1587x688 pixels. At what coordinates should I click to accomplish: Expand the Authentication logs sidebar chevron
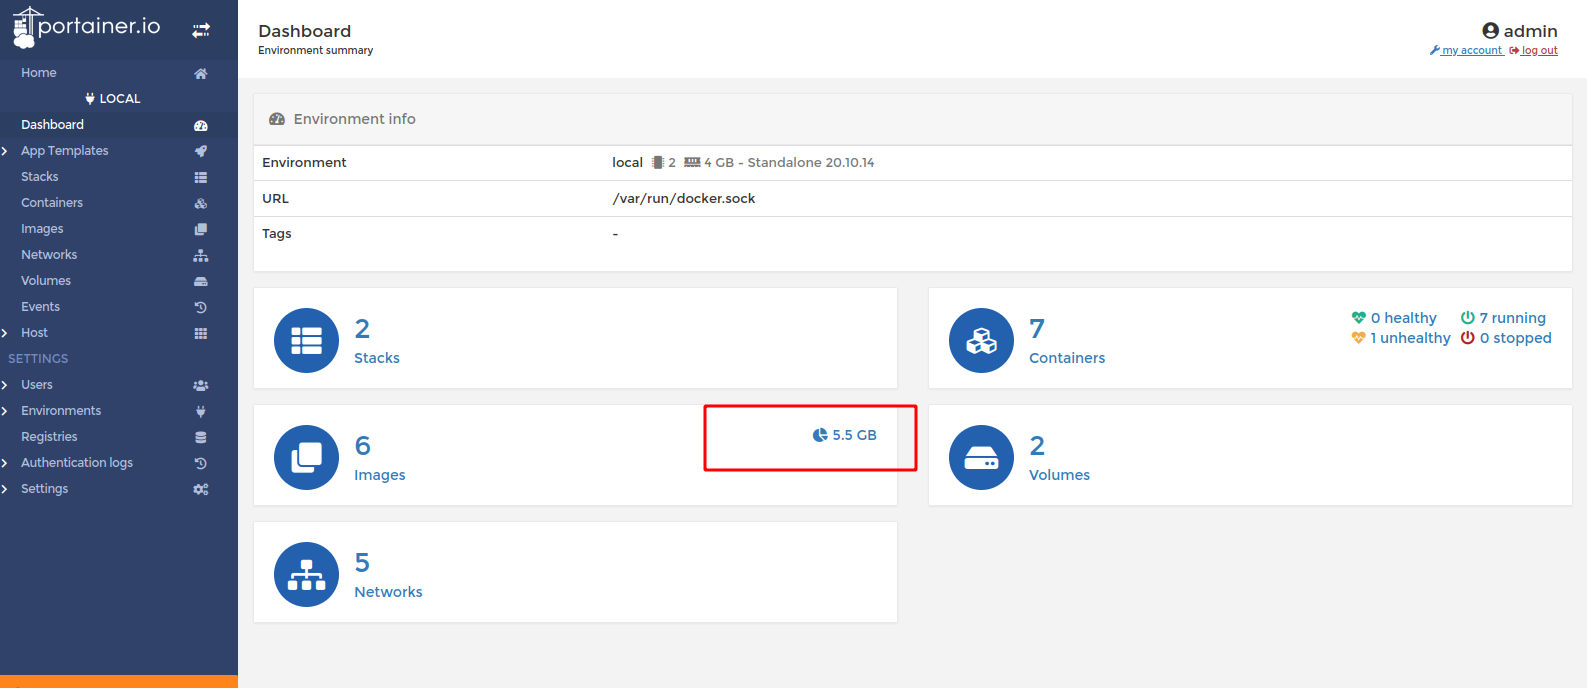click(5, 463)
